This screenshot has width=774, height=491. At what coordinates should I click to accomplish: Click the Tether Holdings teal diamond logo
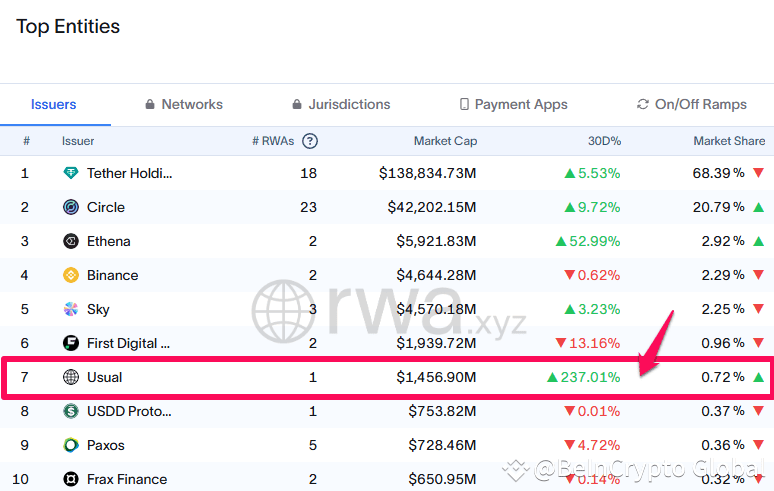coord(71,173)
